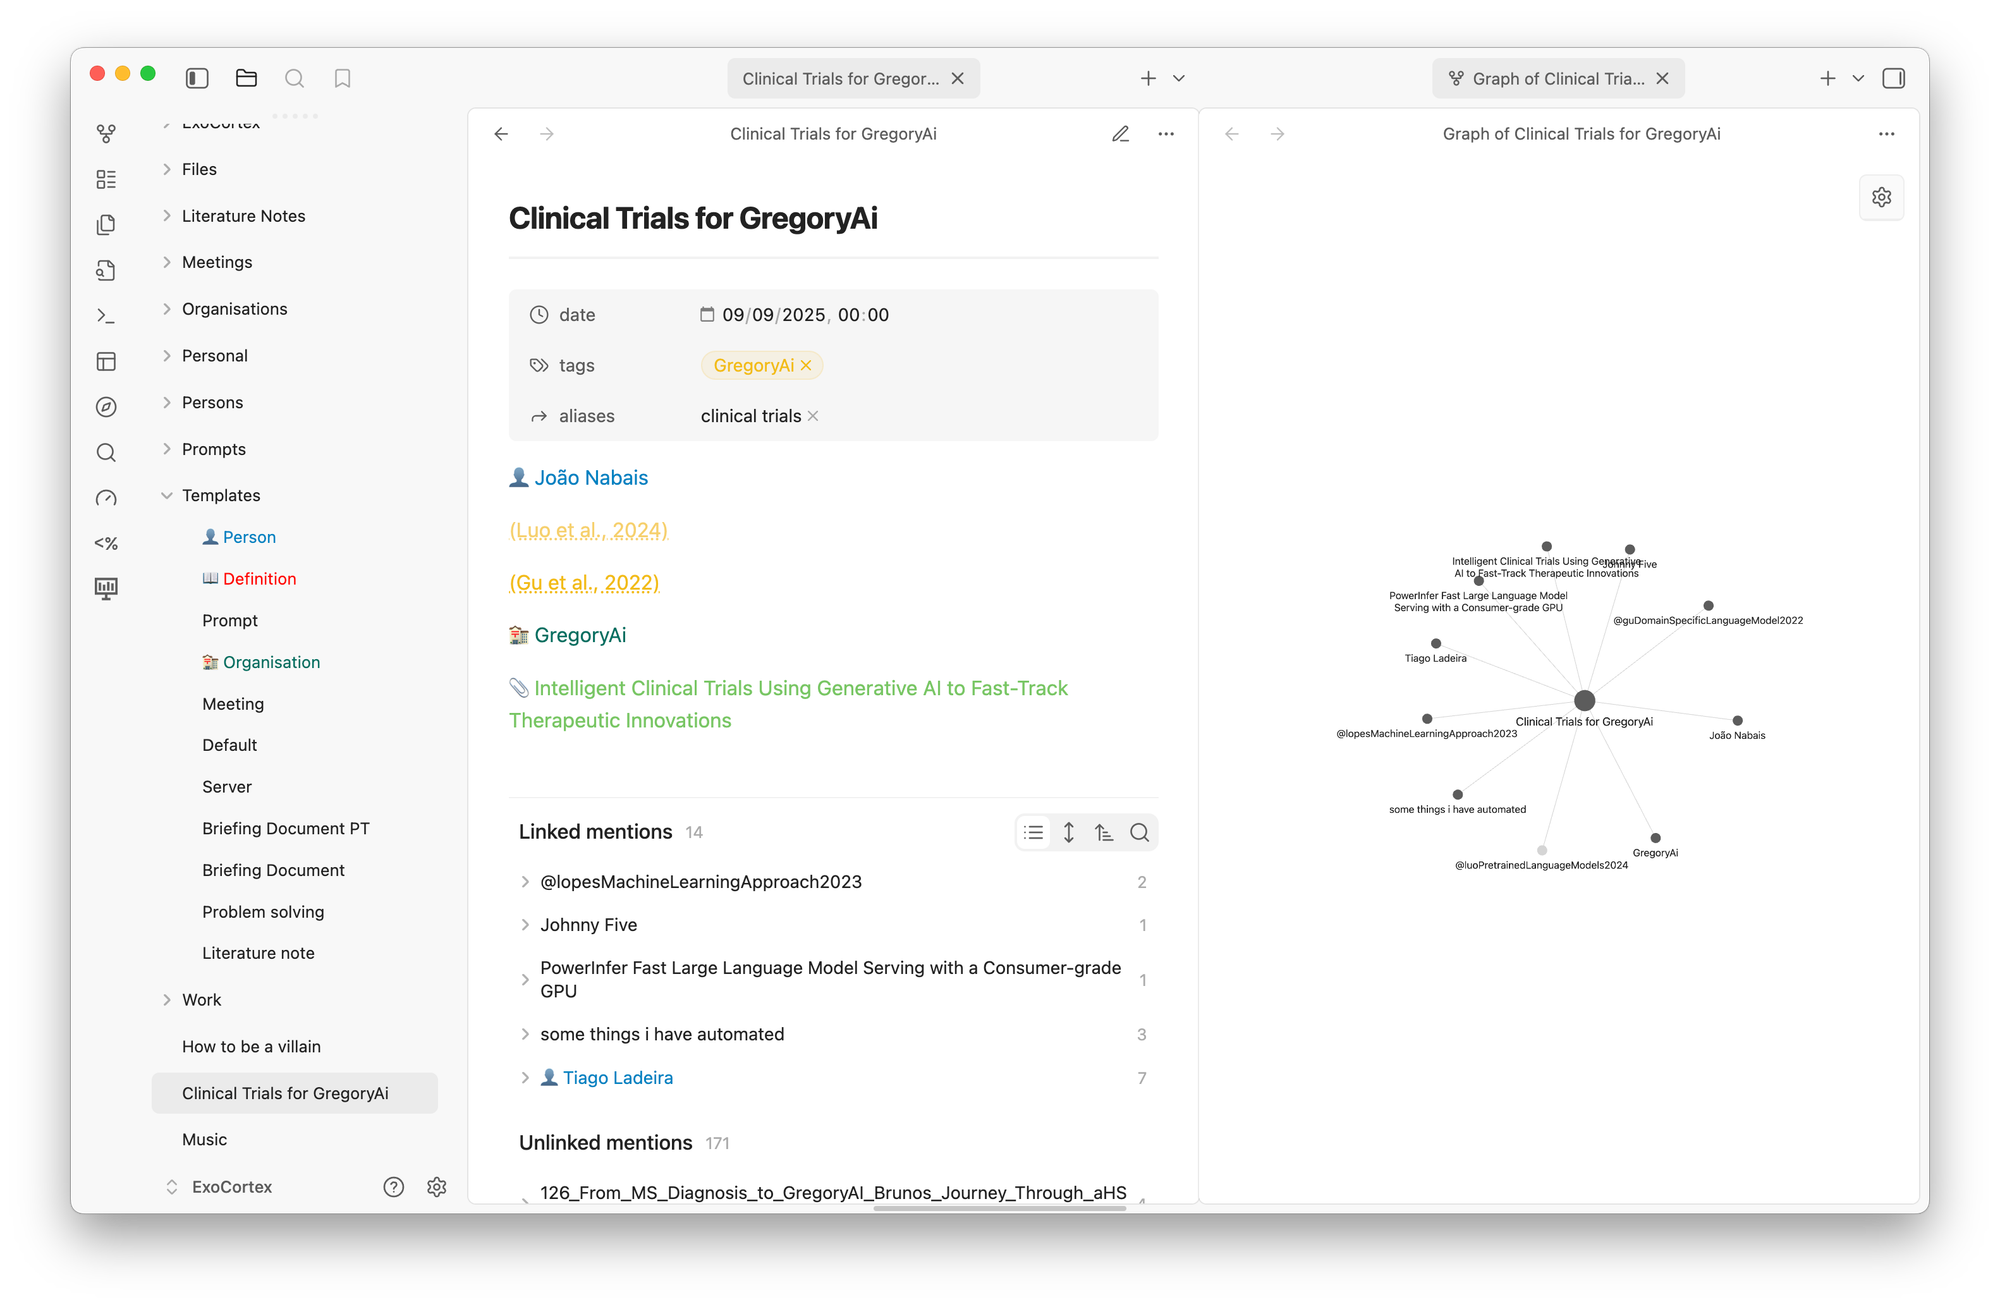Screen dimensions: 2000x1307
Task: Toggle the left sidebar panel
Action: (x=197, y=78)
